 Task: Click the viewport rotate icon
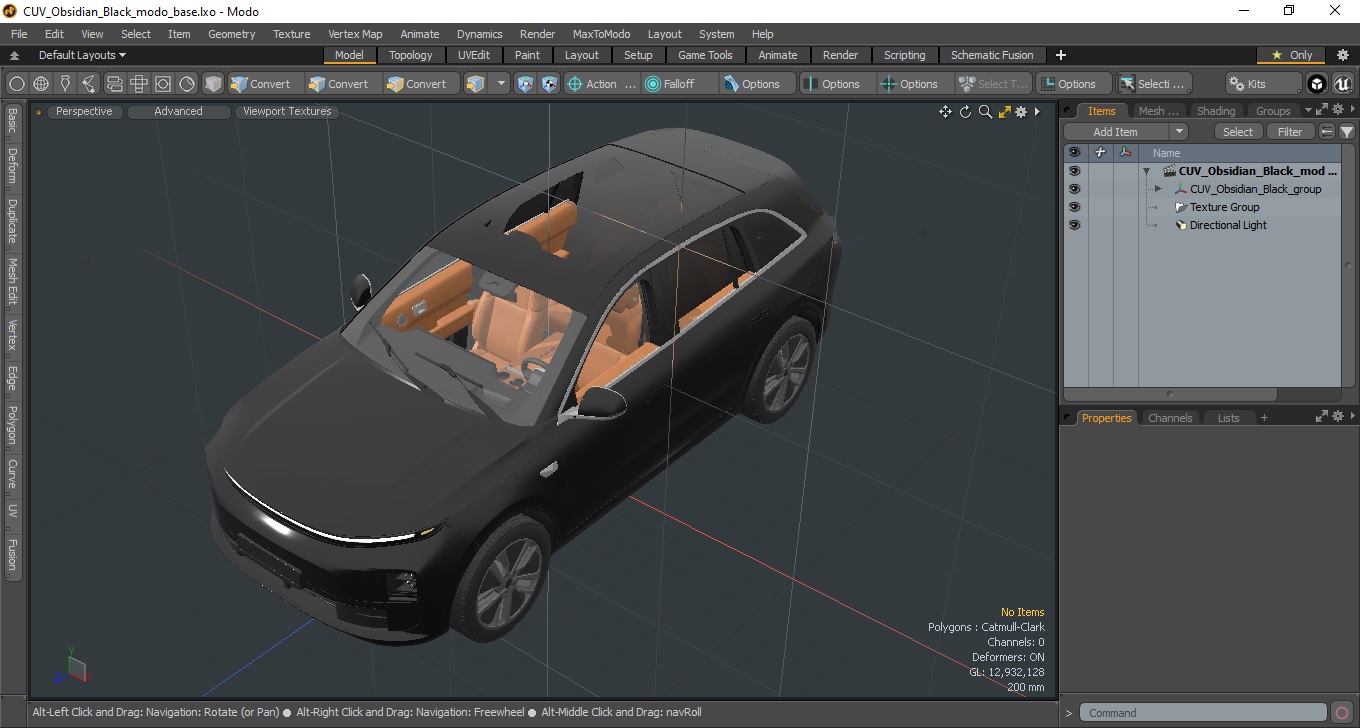965,112
